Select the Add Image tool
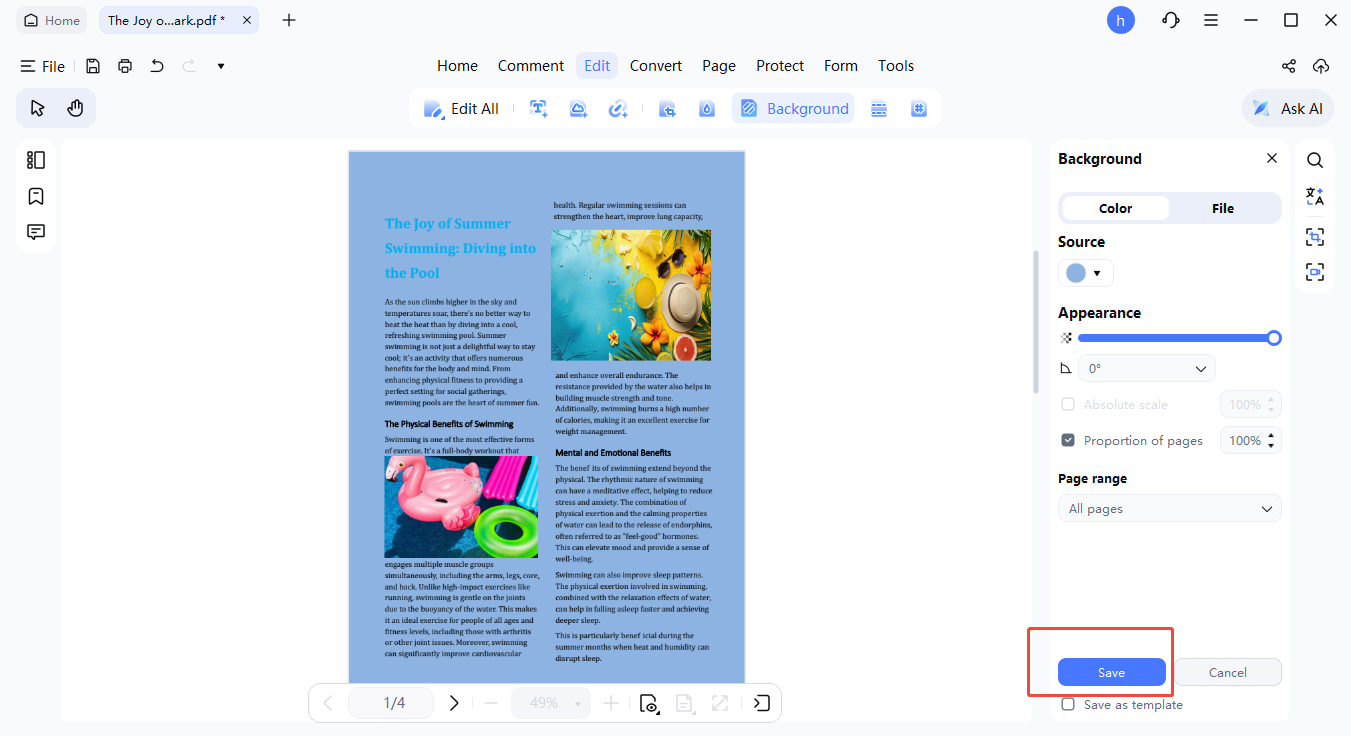Screen dimensions: 1351x736 pyautogui.click(x=578, y=108)
